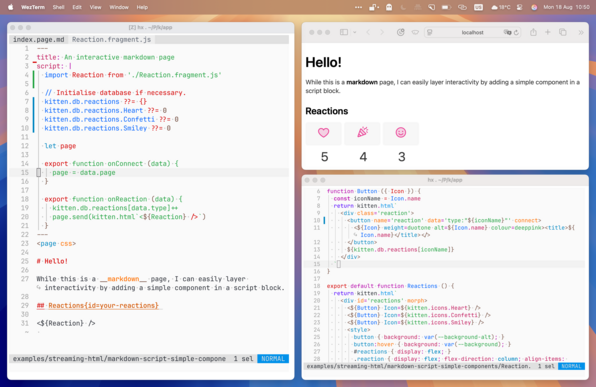Switch to the Reaction.fragment.js buffer tab
This screenshot has height=387, width=596.
point(111,40)
